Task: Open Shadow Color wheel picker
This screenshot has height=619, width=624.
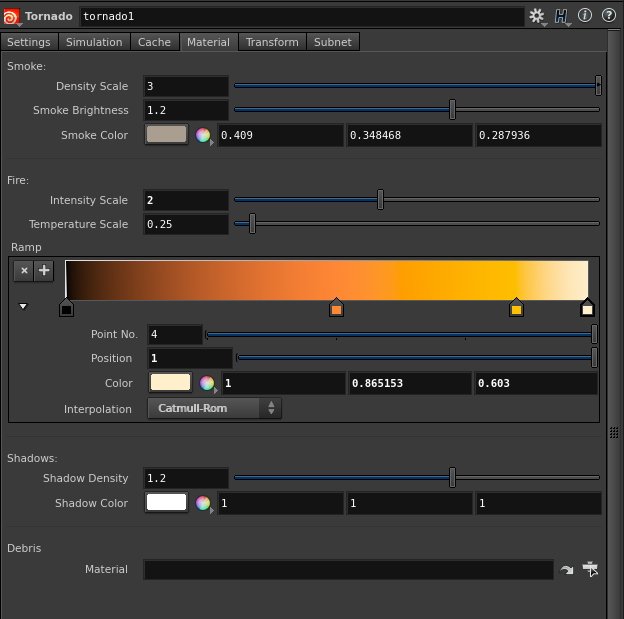Action: coord(203,503)
